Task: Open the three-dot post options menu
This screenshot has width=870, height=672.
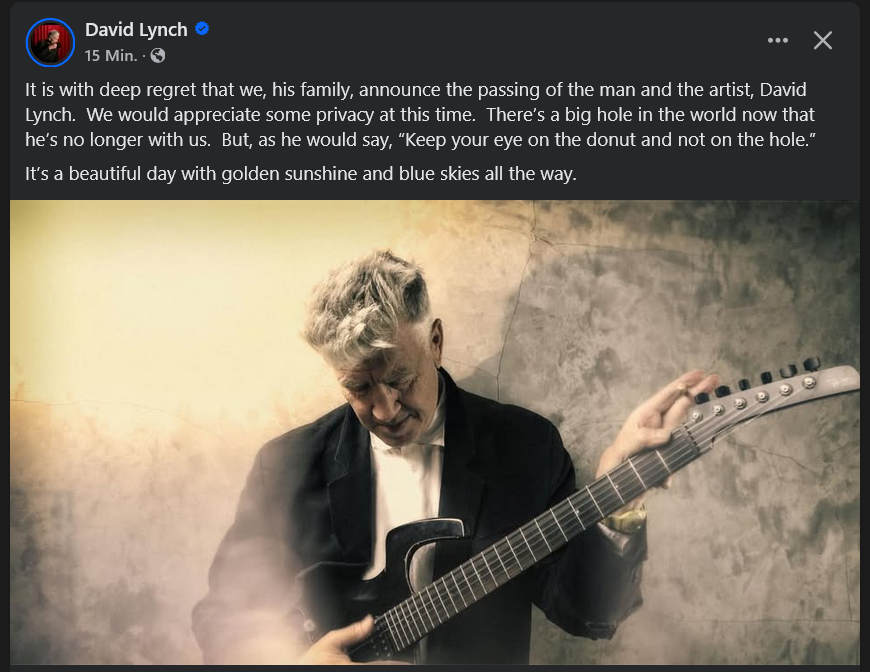Action: (x=777, y=40)
